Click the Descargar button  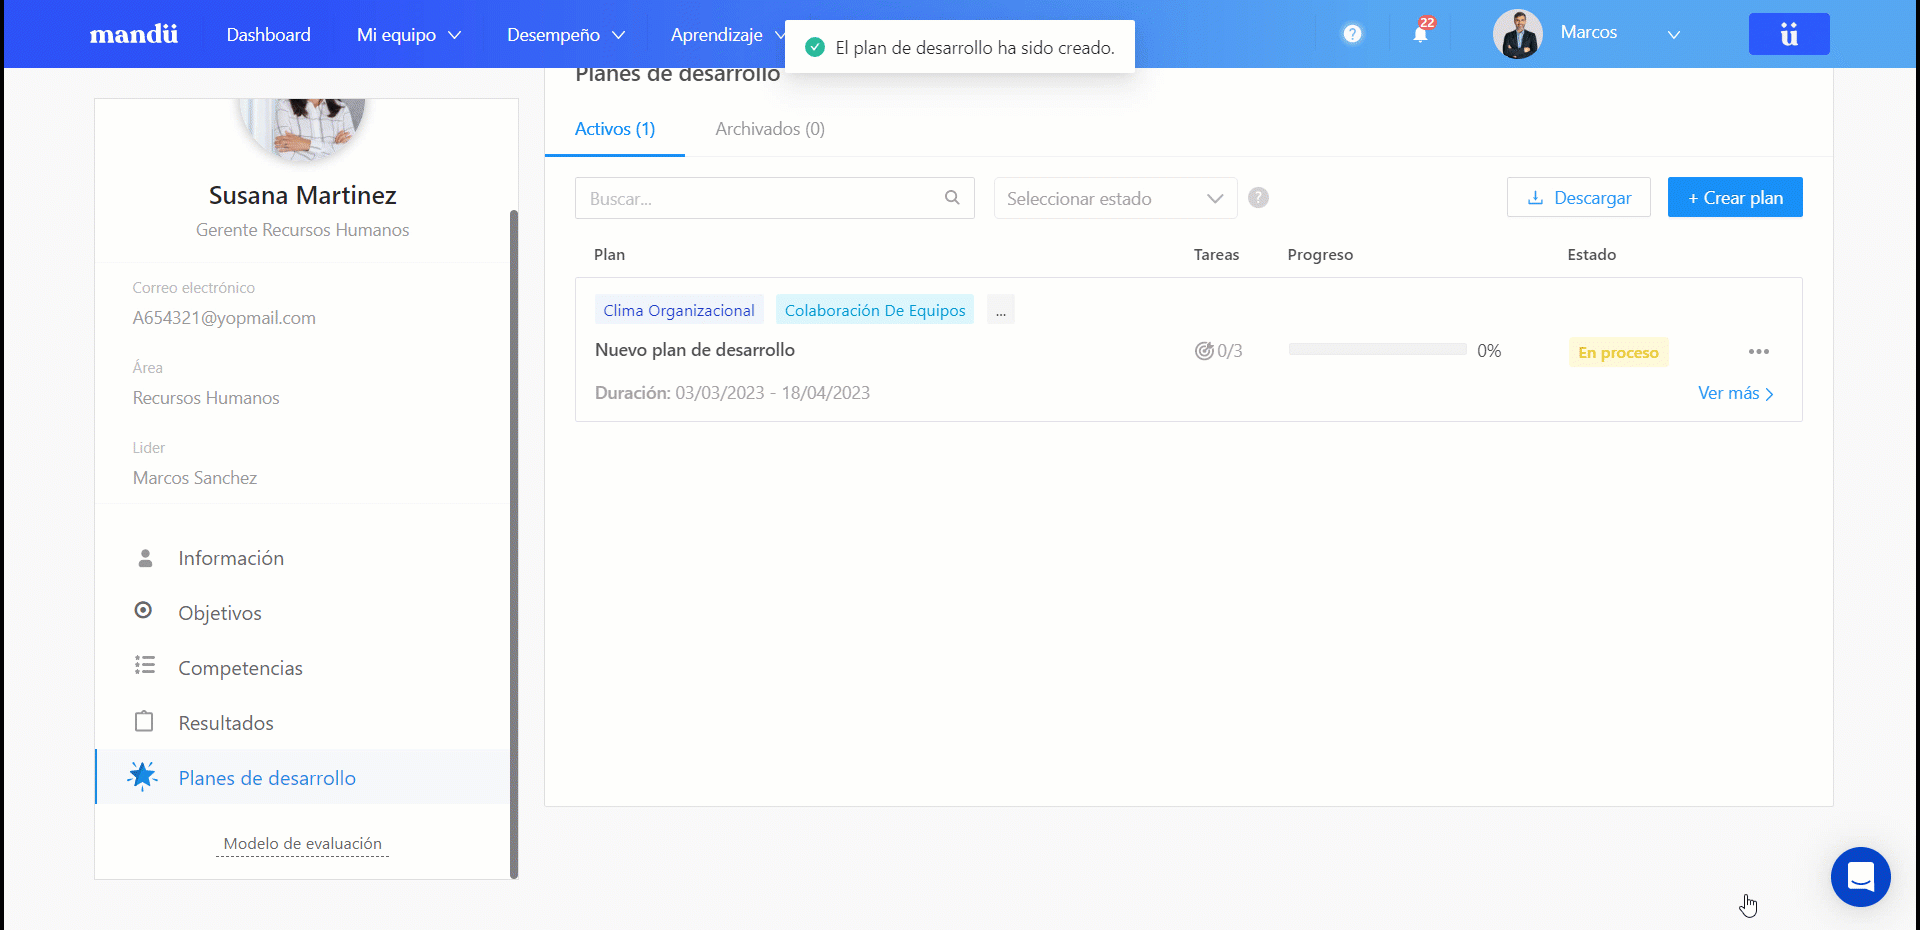click(x=1579, y=197)
